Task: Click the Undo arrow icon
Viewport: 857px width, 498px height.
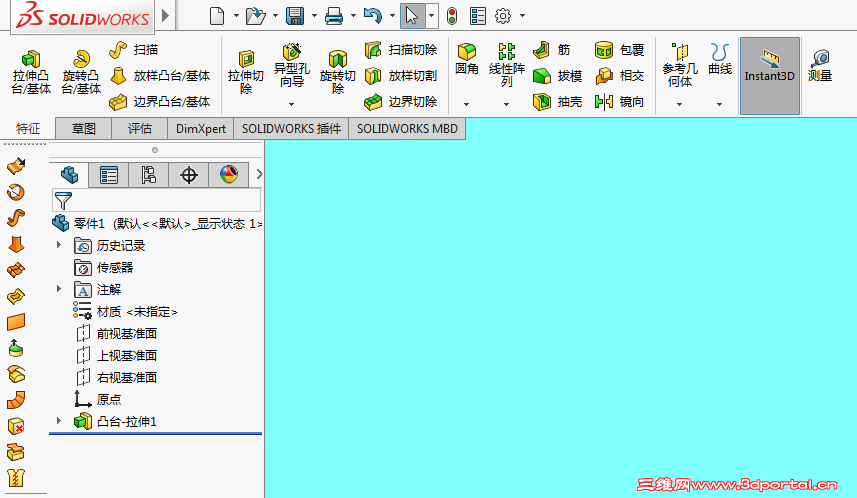Action: (x=373, y=16)
